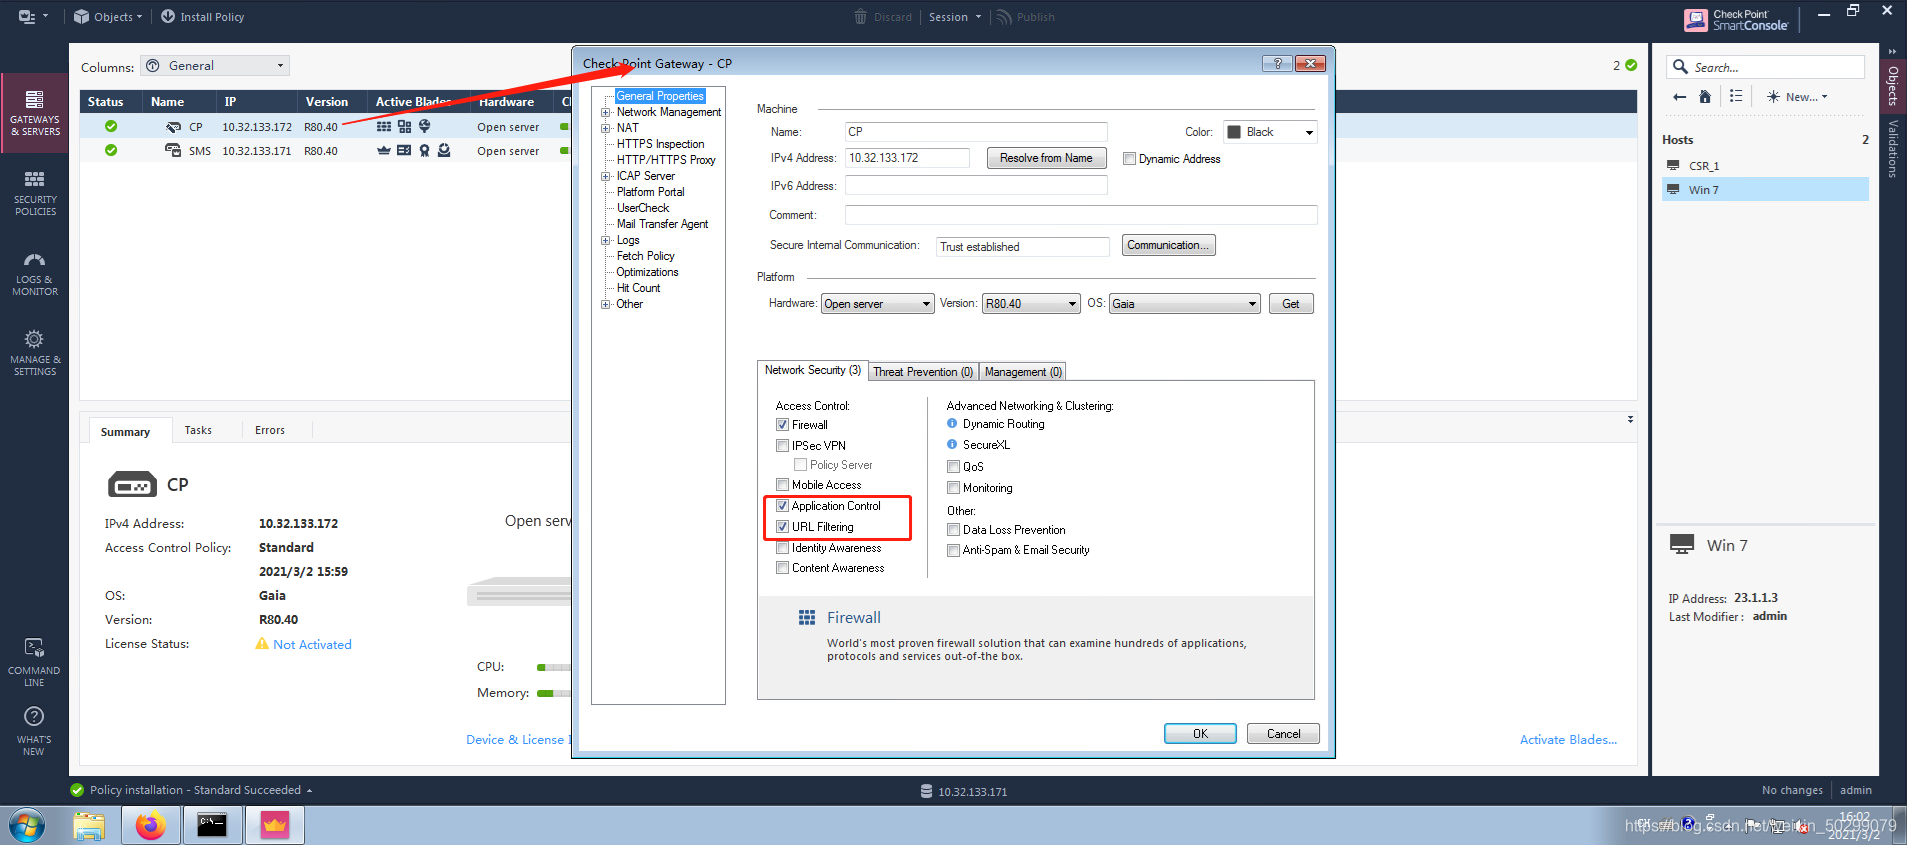Click the Get button

tap(1291, 304)
